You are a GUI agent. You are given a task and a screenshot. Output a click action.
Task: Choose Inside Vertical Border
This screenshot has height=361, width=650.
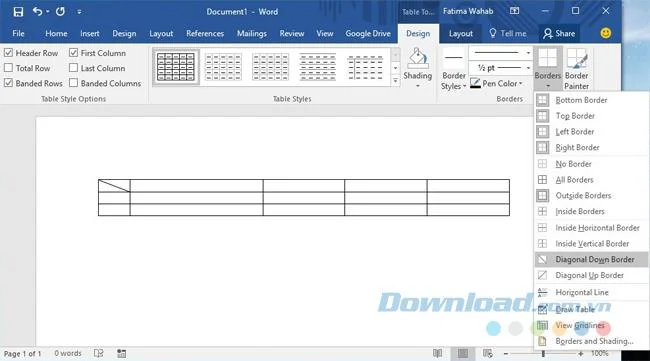591,243
